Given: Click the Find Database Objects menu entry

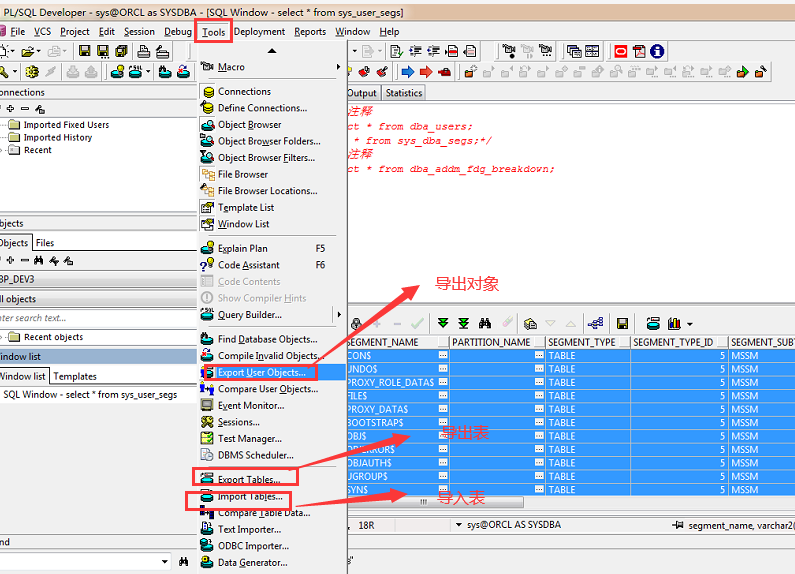Looking at the screenshot, I should click(267, 339).
